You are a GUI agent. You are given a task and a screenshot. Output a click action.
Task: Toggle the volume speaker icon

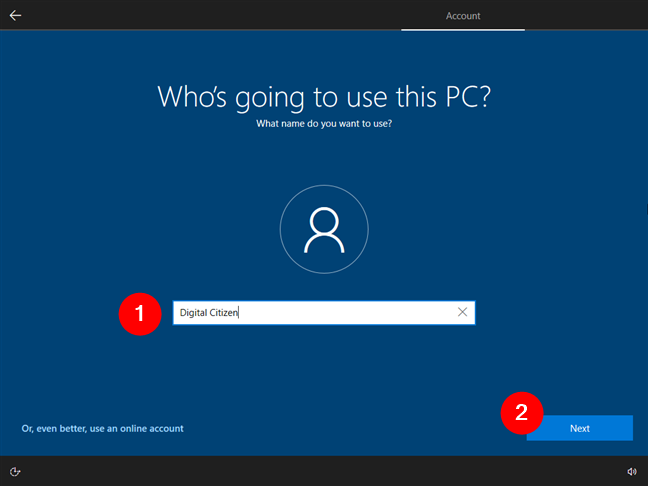pos(632,472)
